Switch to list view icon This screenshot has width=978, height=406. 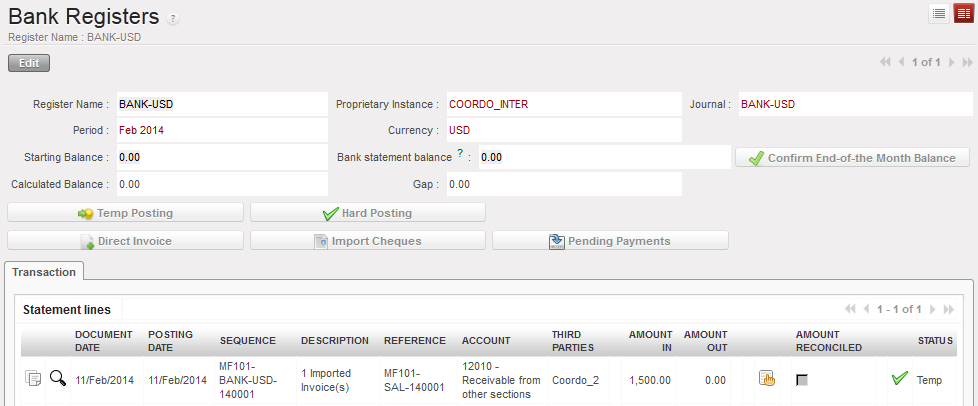pyautogui.click(x=938, y=13)
